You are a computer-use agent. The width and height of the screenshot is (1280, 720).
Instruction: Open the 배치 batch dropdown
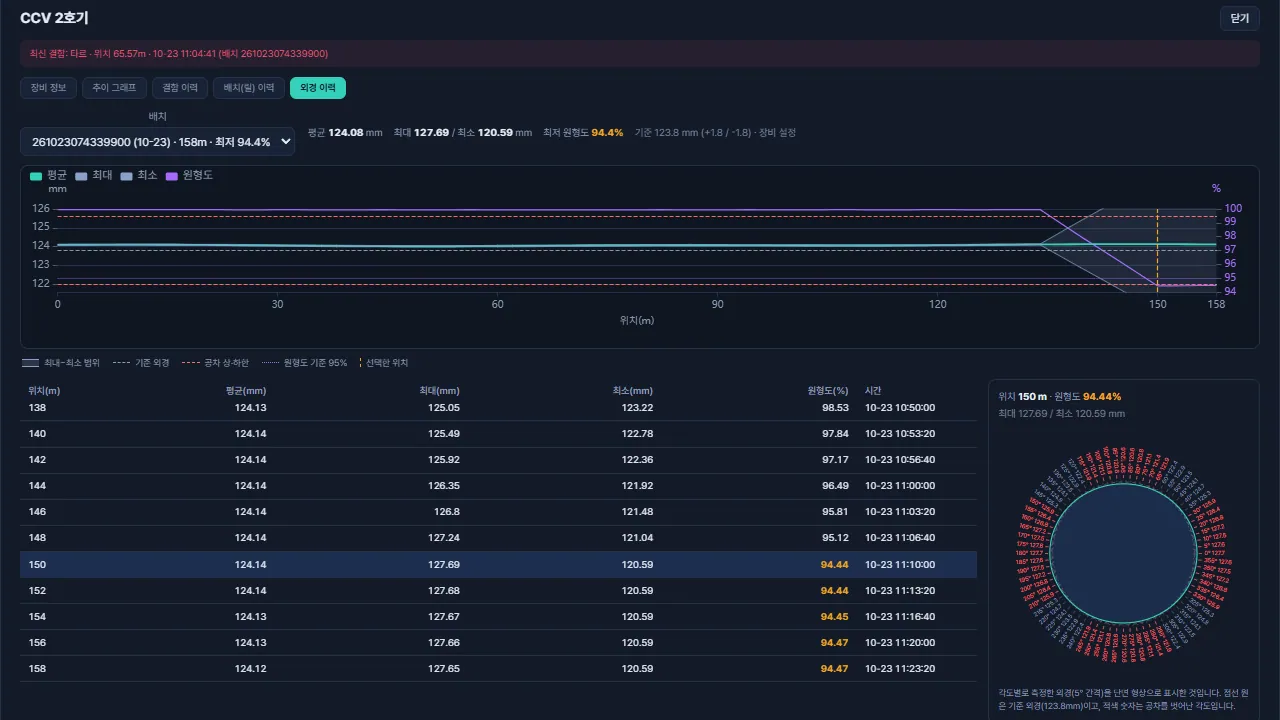click(x=157, y=142)
